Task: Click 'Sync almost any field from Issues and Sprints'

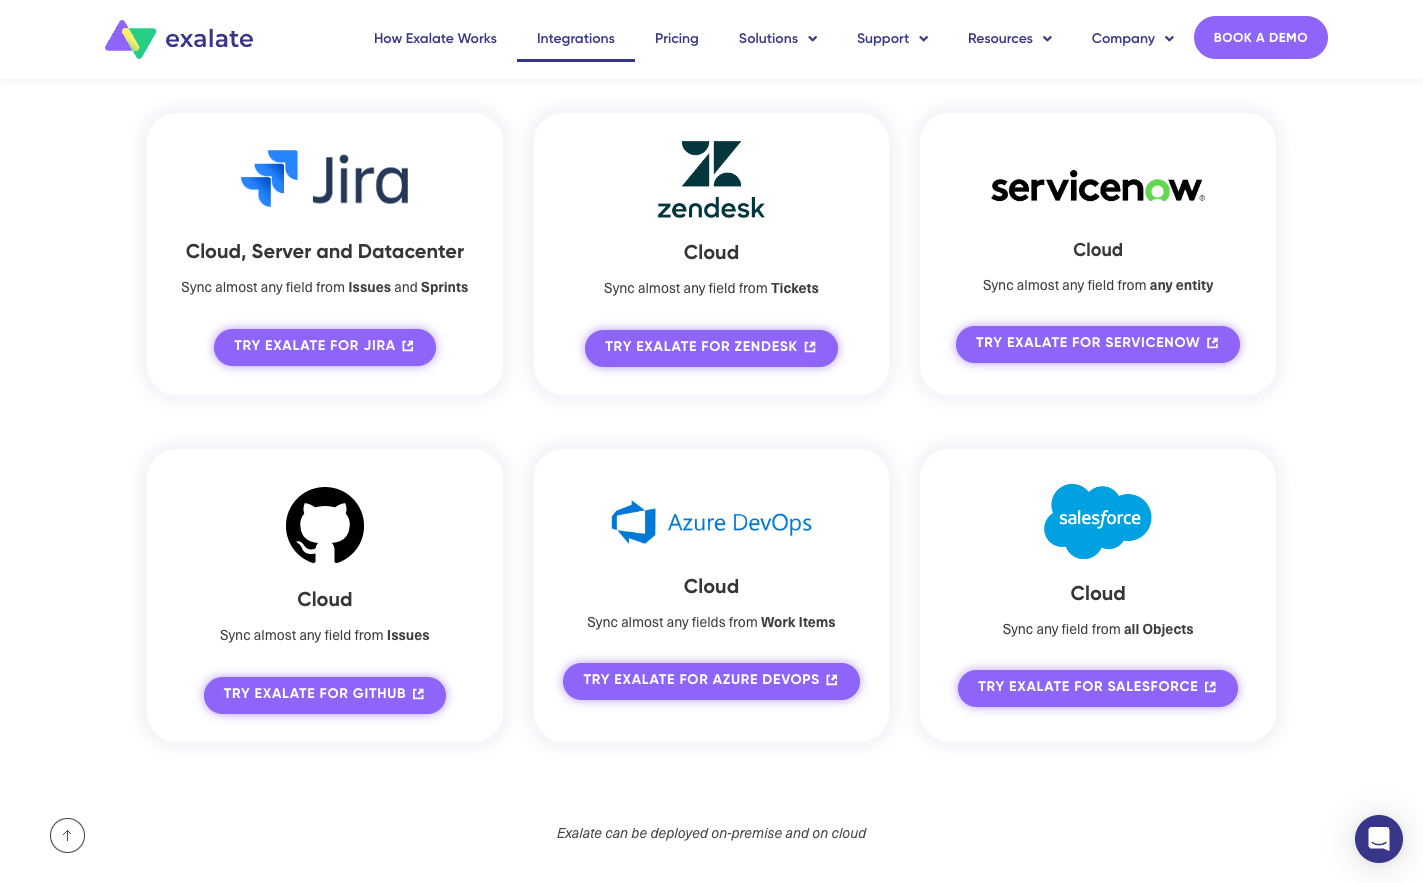Action: tap(325, 287)
